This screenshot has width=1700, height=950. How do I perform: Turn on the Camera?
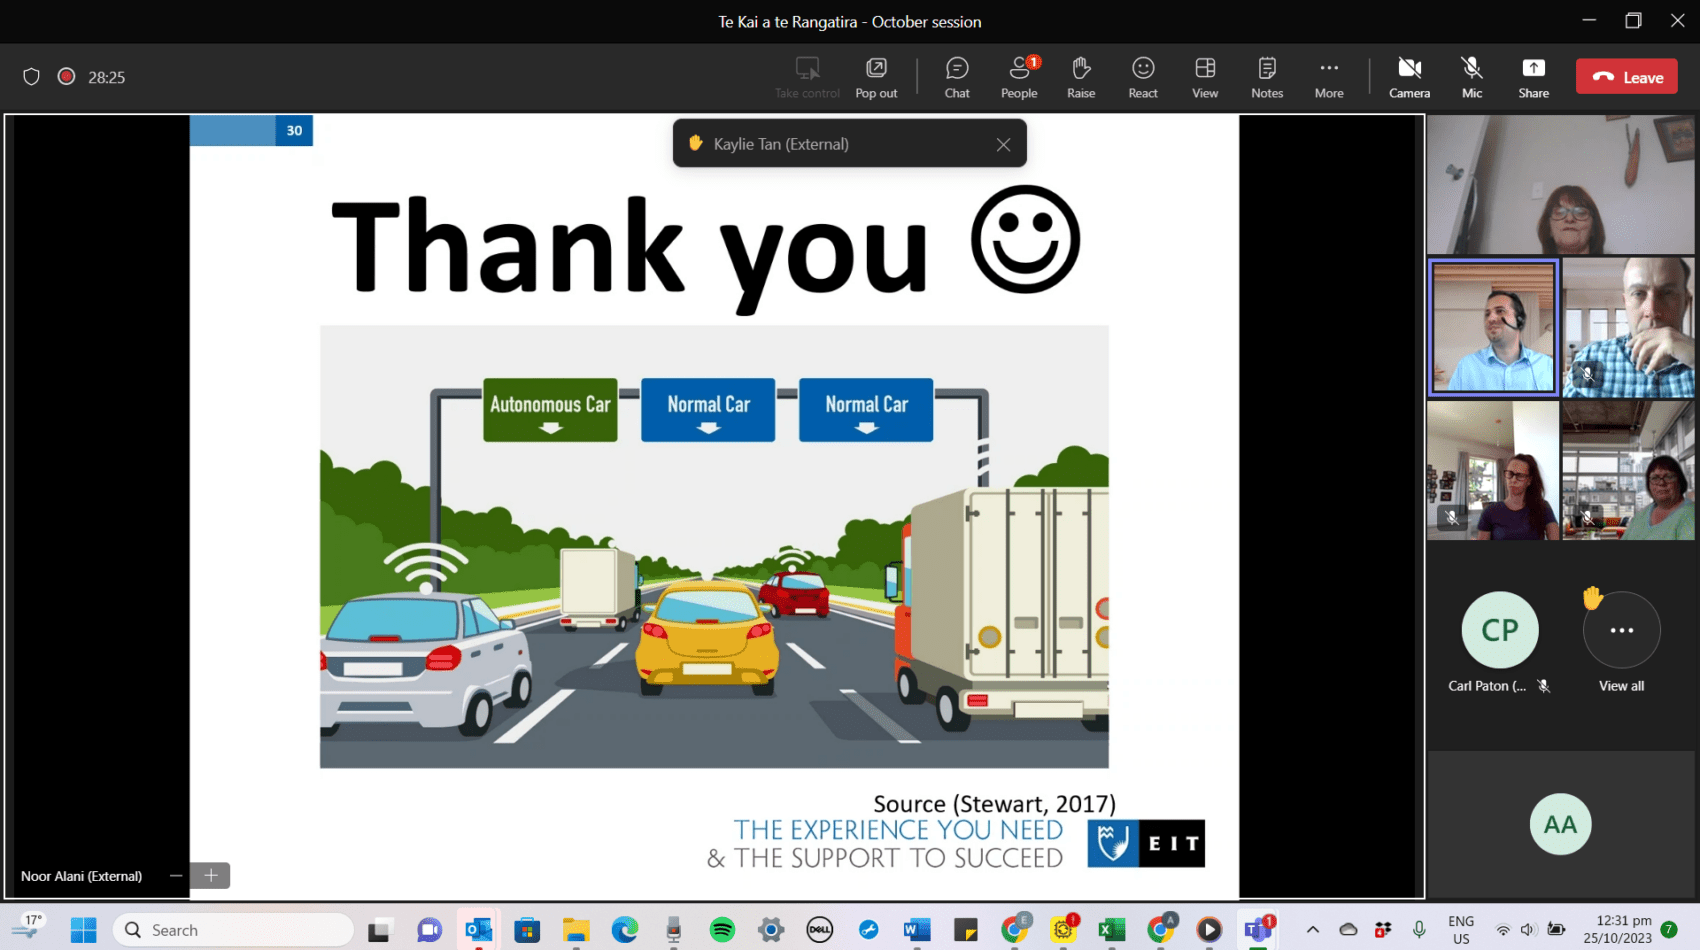click(x=1409, y=76)
